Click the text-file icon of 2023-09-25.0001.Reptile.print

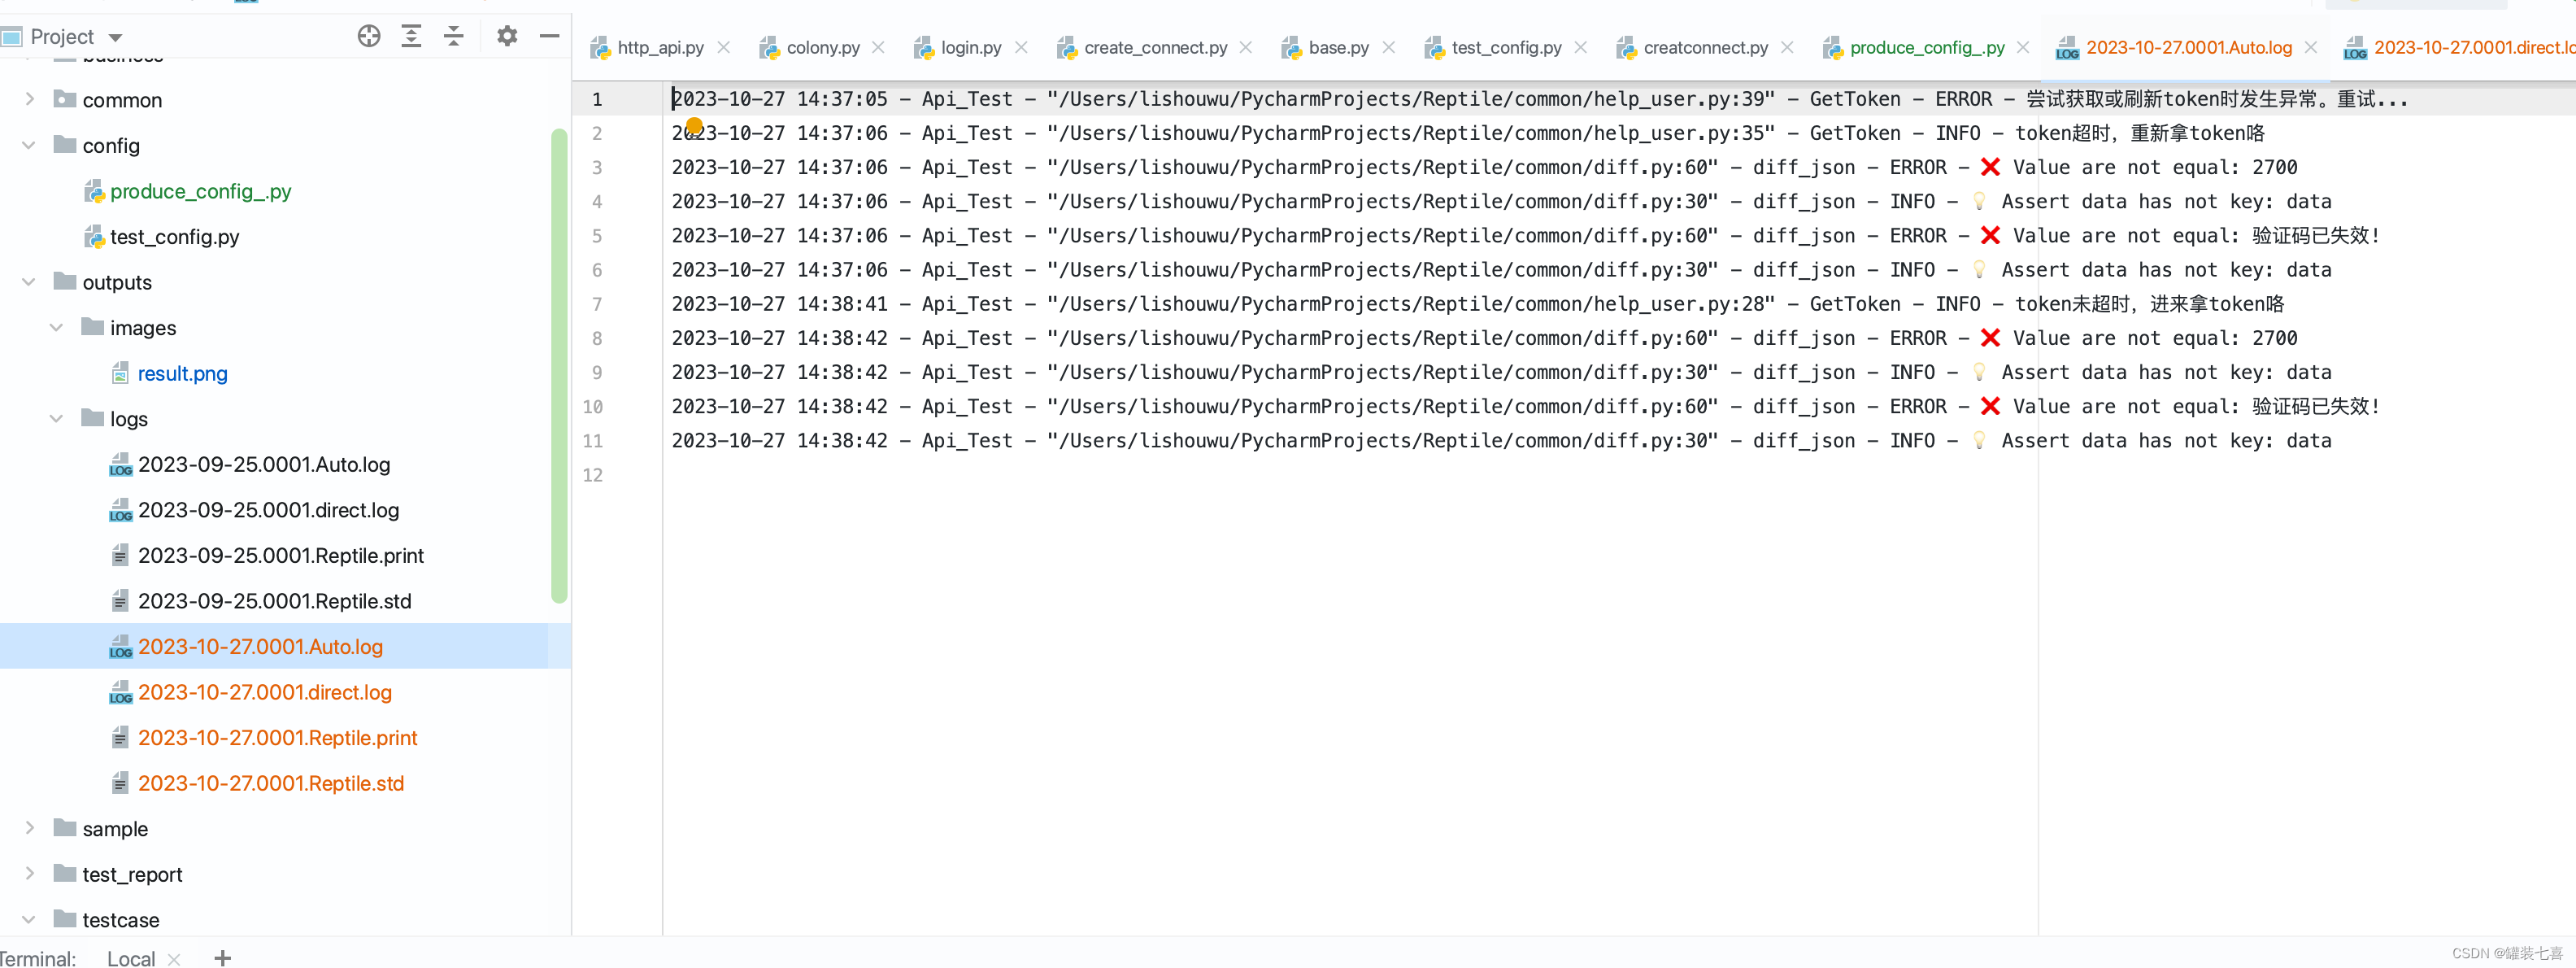click(120, 555)
